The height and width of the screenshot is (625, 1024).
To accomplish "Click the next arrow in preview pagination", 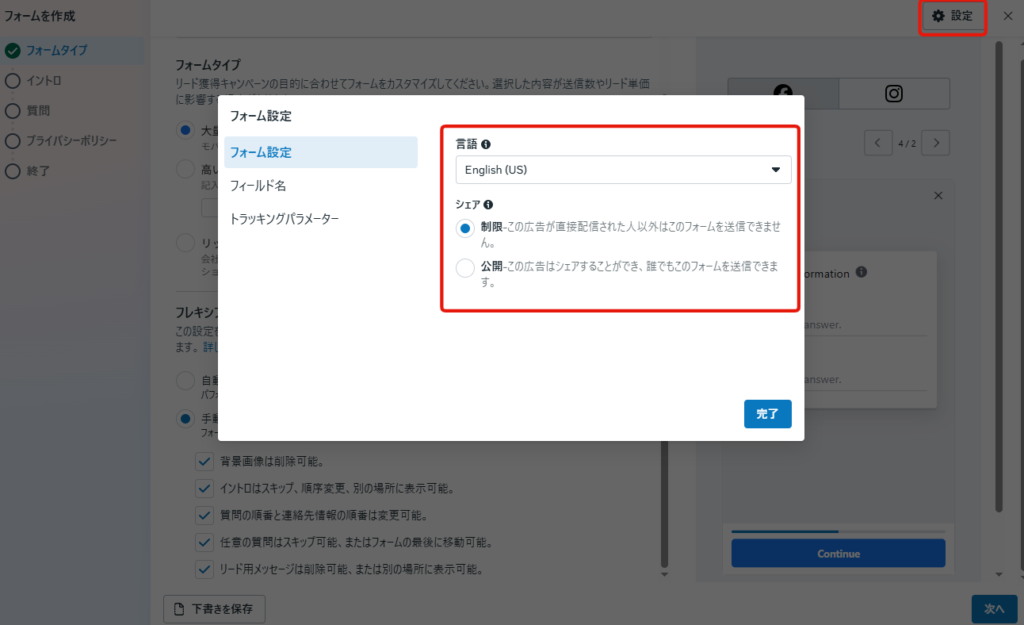I will click(934, 142).
